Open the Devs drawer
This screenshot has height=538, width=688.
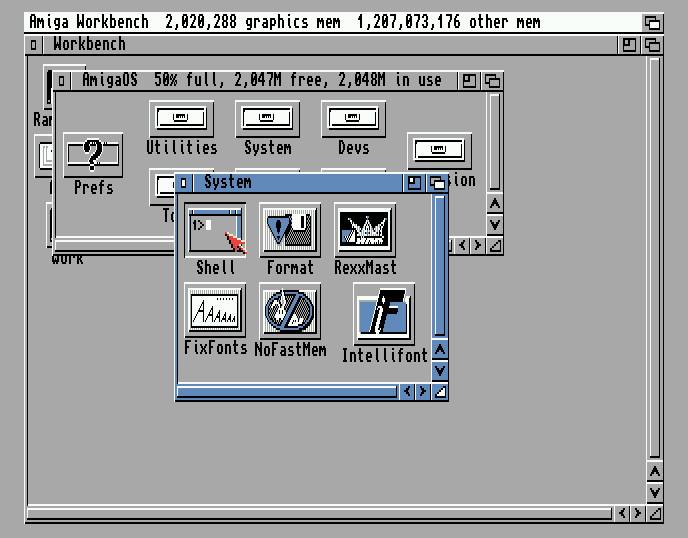tap(353, 119)
